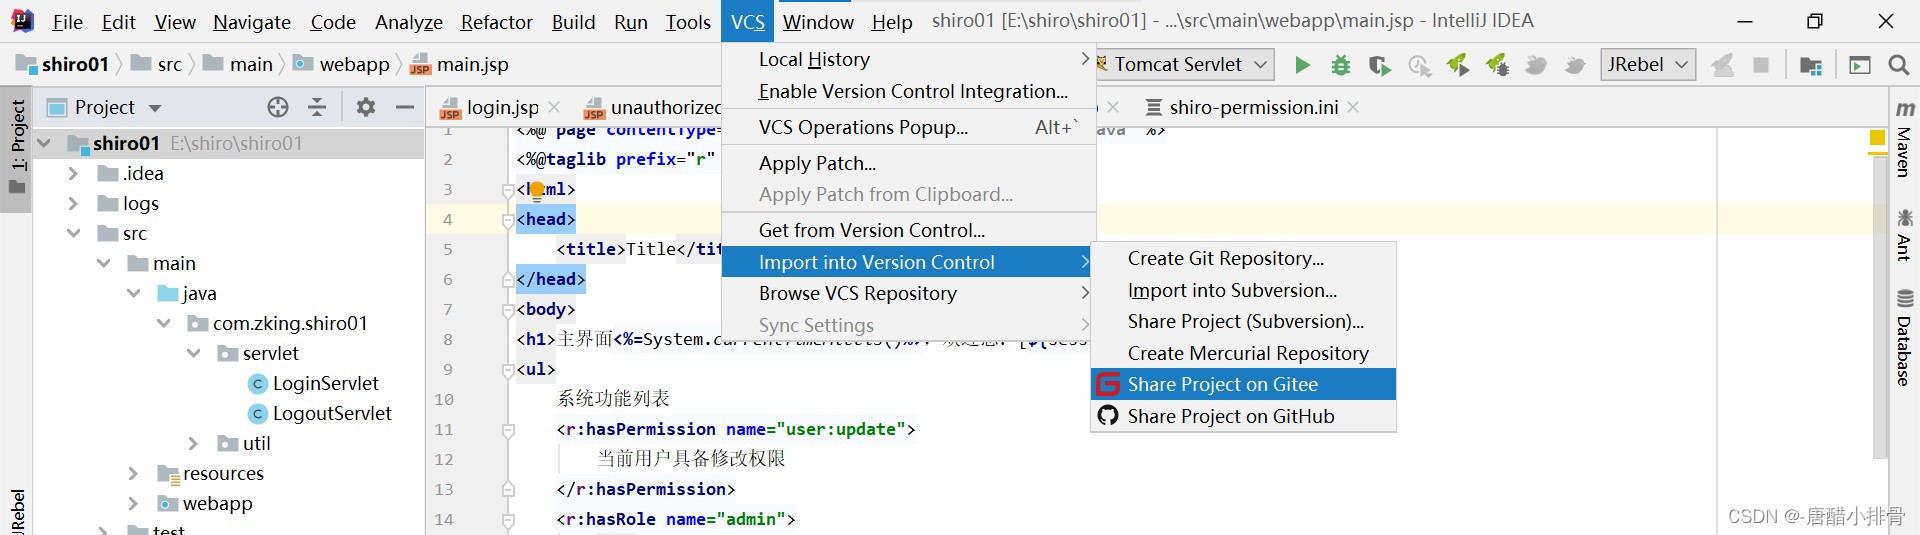The height and width of the screenshot is (535, 1920).
Task: Open the JRebel dropdown in toolbar
Action: pyautogui.click(x=1648, y=65)
